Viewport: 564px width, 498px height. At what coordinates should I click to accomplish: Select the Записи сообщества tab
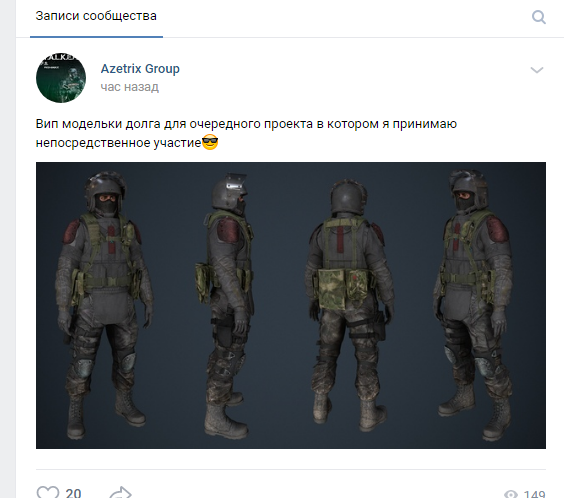coord(96,16)
